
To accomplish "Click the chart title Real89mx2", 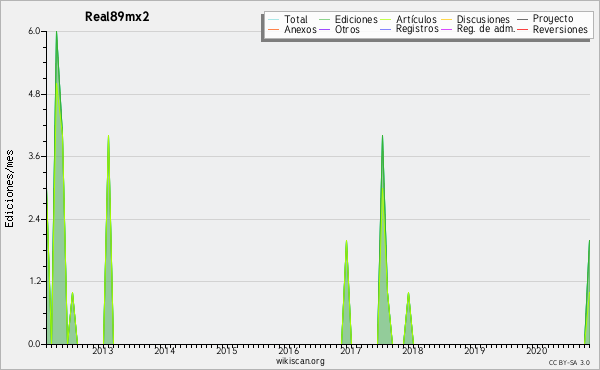I will [117, 17].
